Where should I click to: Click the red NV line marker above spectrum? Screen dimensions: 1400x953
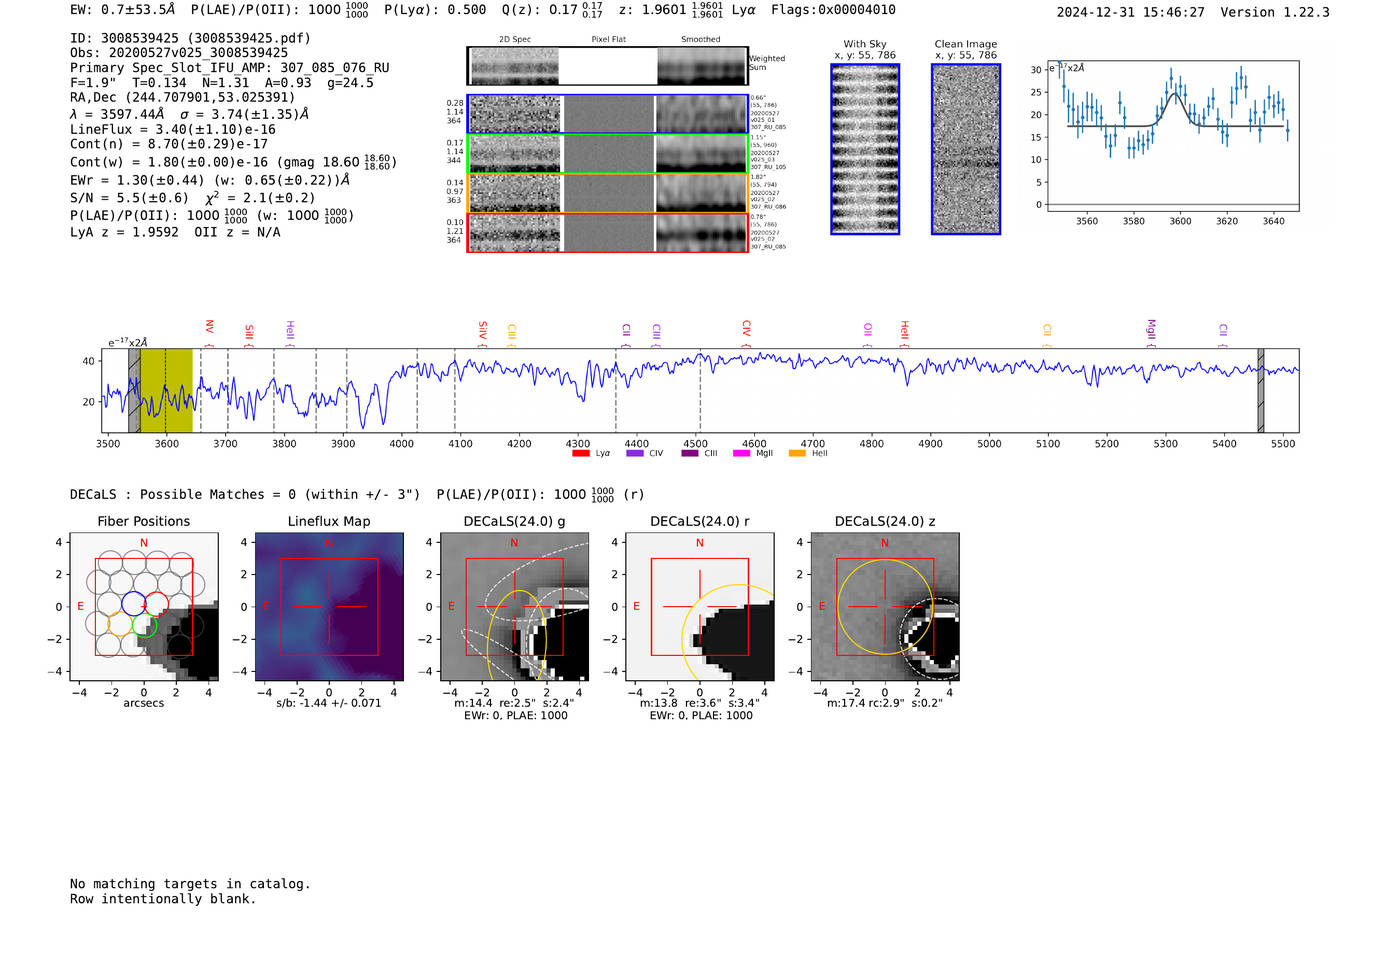209,328
